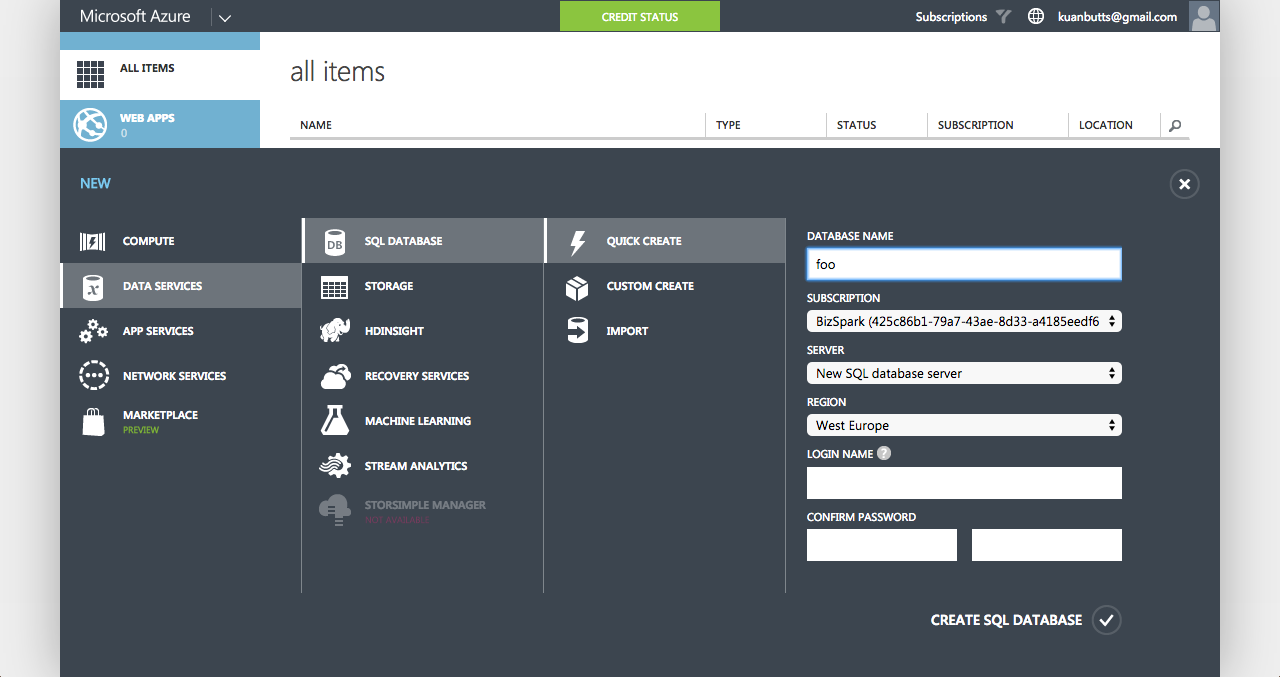1280x677 pixels.
Task: Select the Compute menu item
Action: point(180,241)
